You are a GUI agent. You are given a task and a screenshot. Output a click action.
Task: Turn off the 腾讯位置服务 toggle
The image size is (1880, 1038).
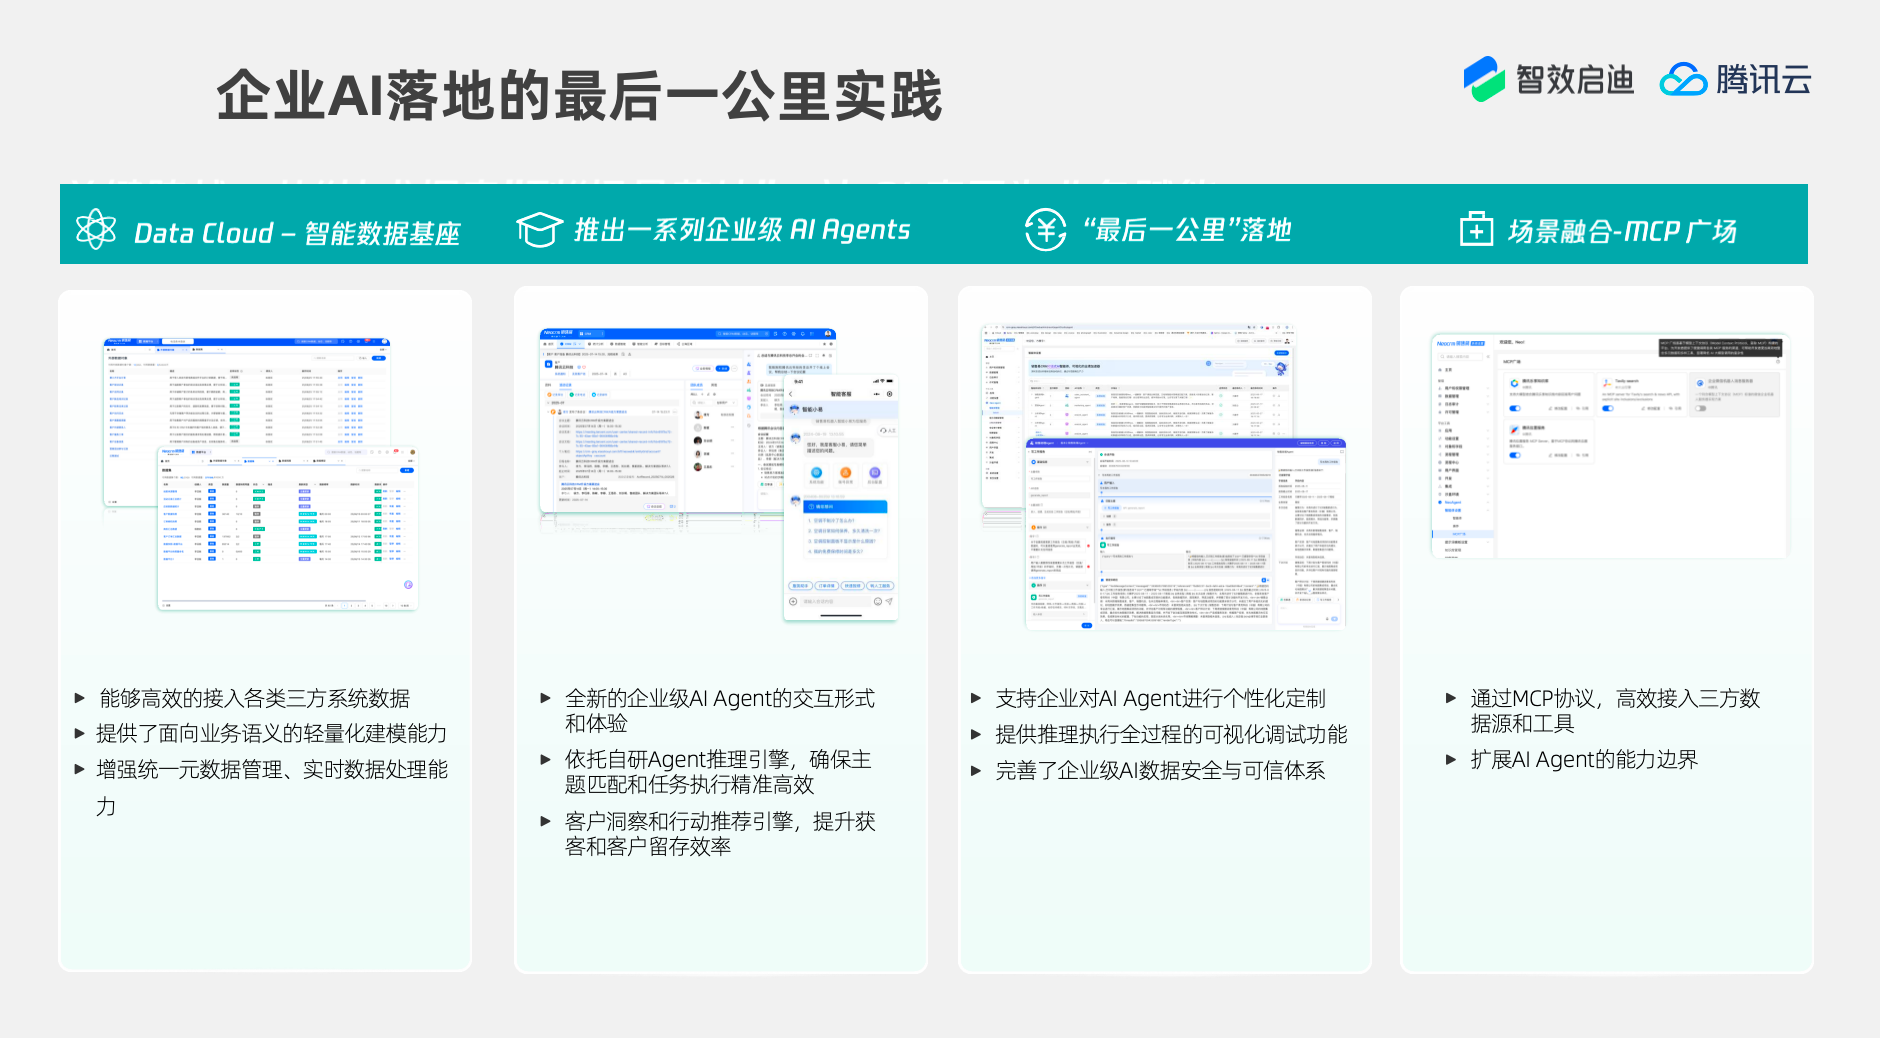click(x=1515, y=455)
